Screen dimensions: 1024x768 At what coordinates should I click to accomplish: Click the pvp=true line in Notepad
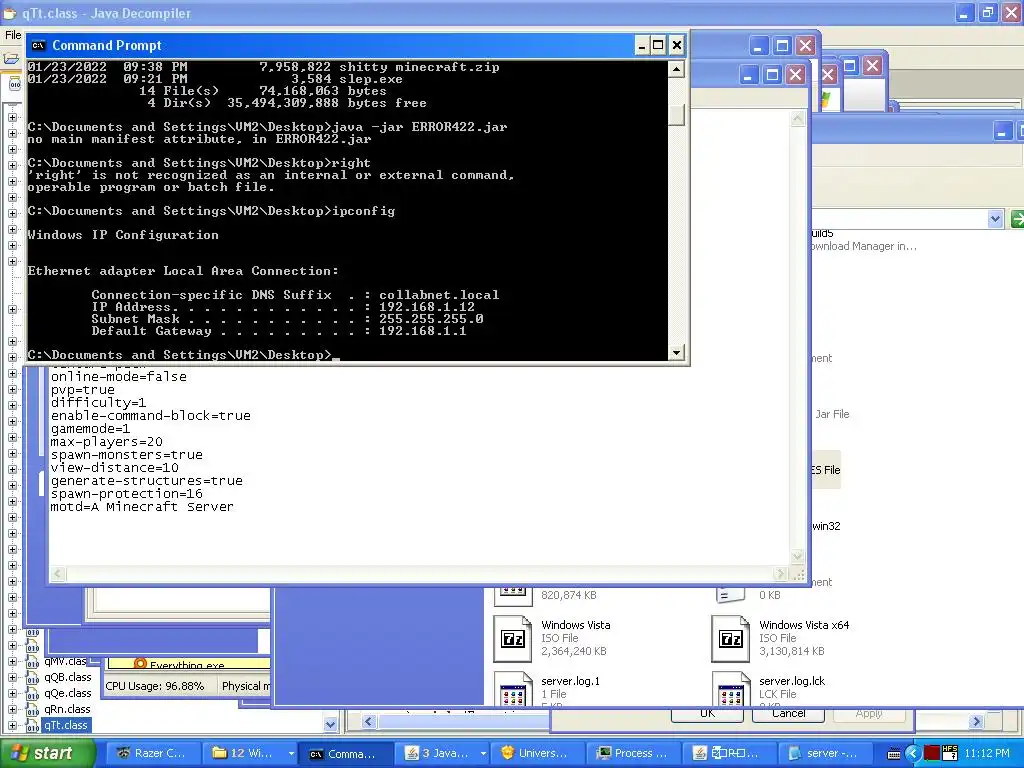click(x=82, y=390)
